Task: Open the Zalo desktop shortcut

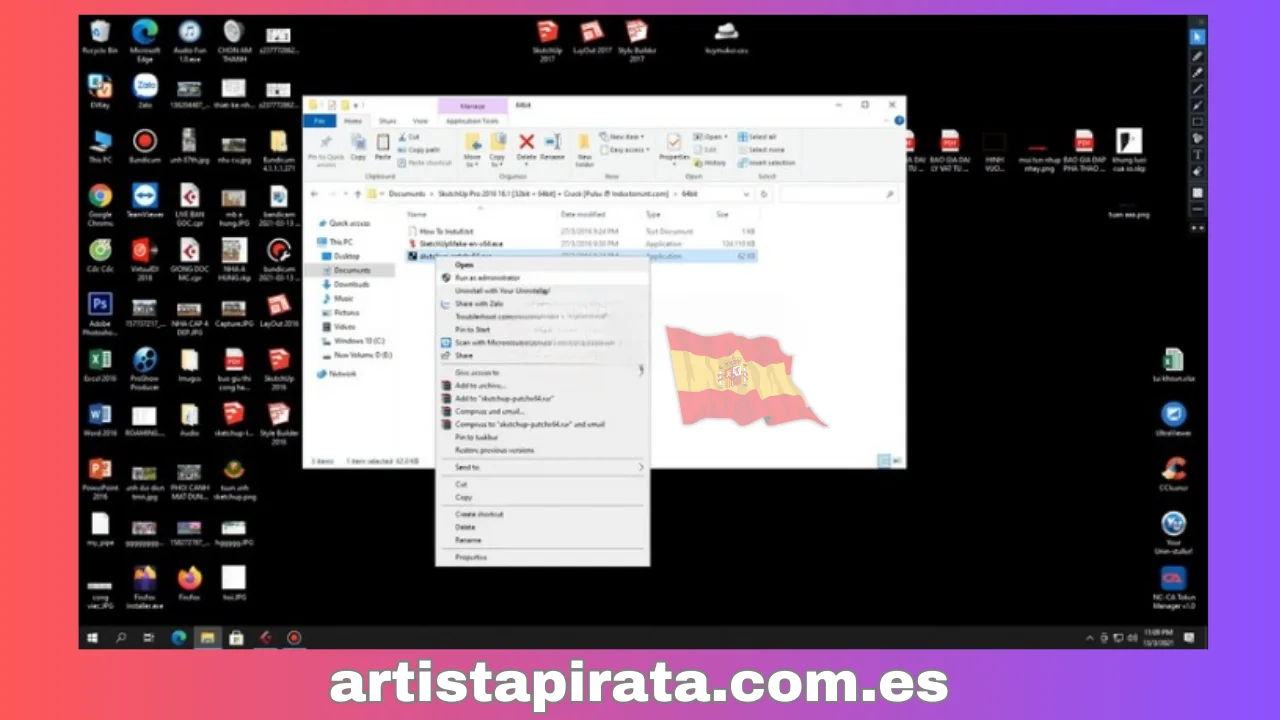Action: (145, 91)
